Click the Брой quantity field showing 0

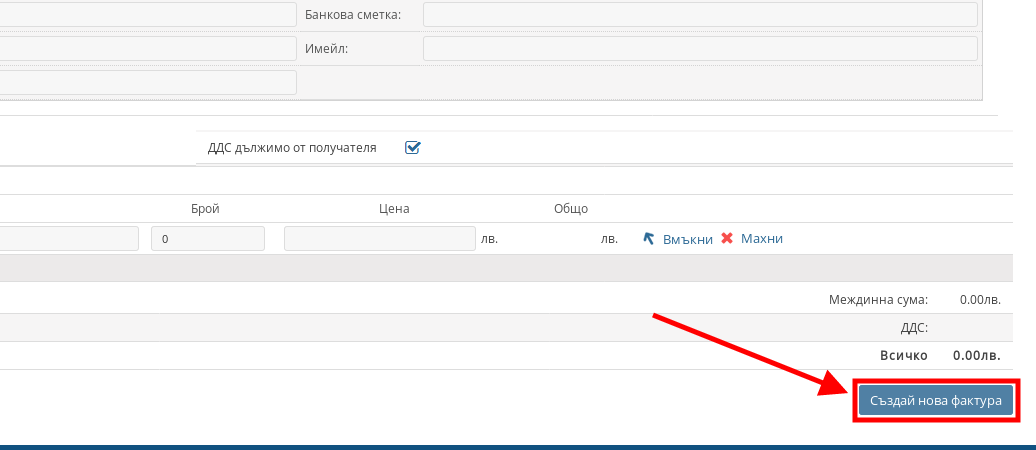click(x=207, y=239)
